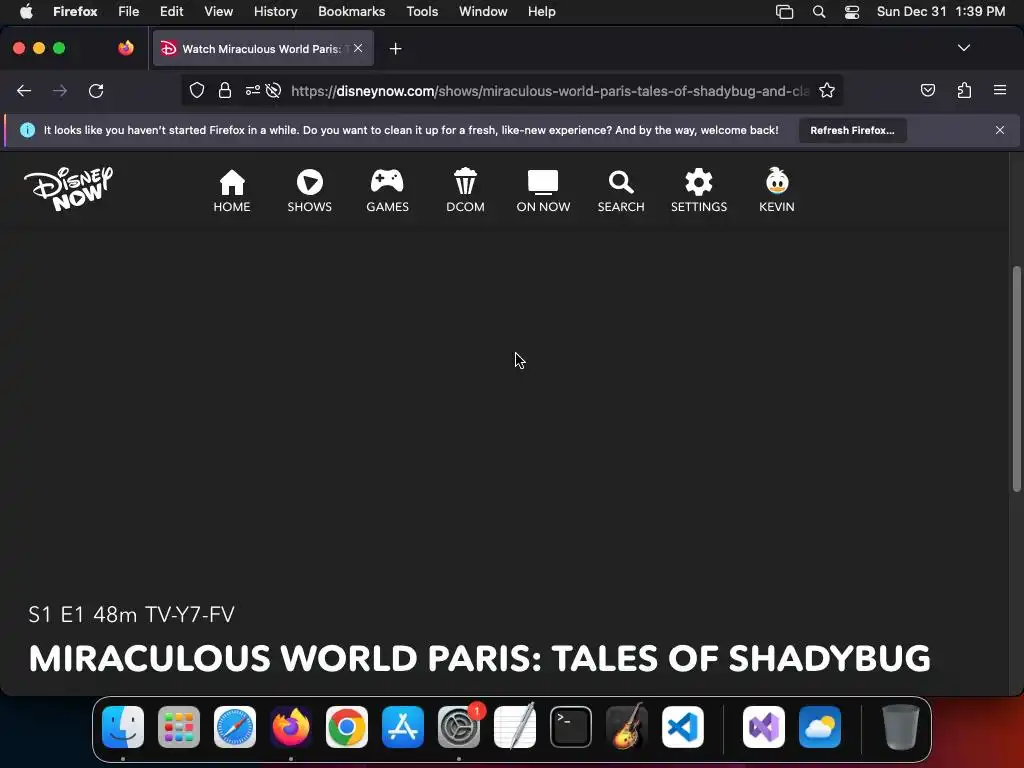Open the Firefox application menu

1000,91
